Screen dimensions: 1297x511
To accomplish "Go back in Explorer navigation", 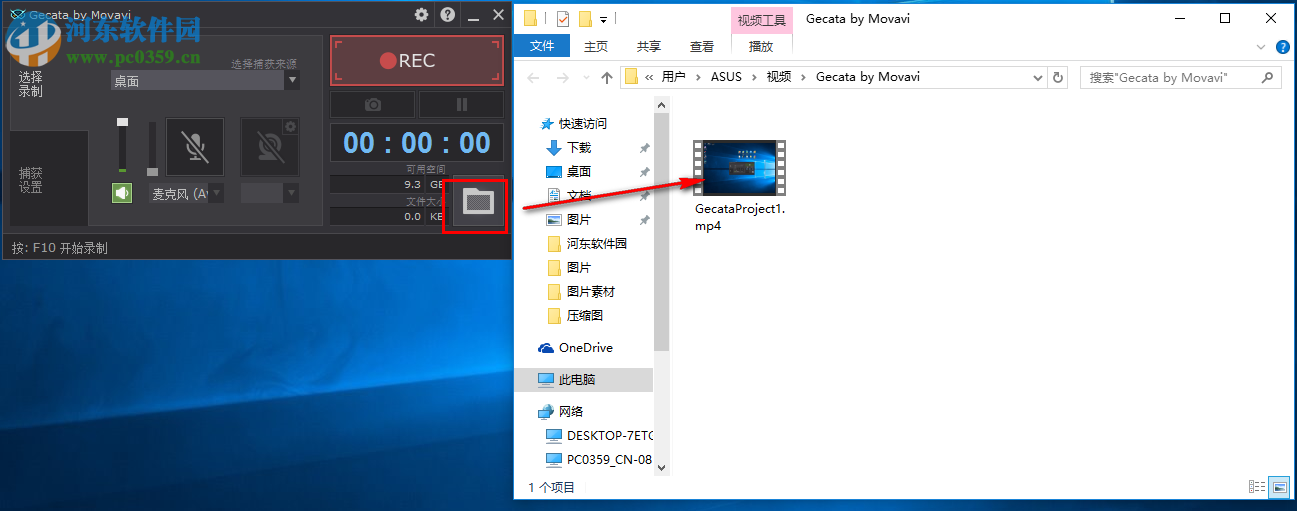I will (533, 77).
